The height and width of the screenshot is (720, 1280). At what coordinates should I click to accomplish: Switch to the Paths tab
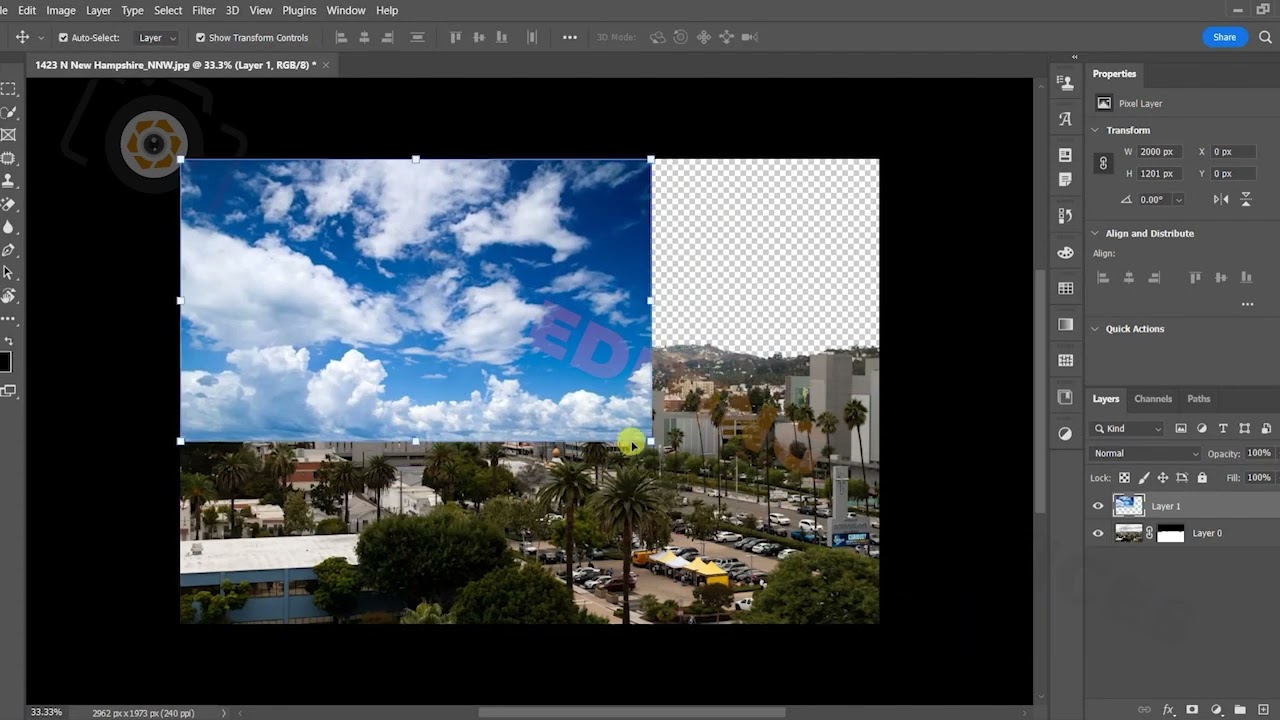[1198, 399]
